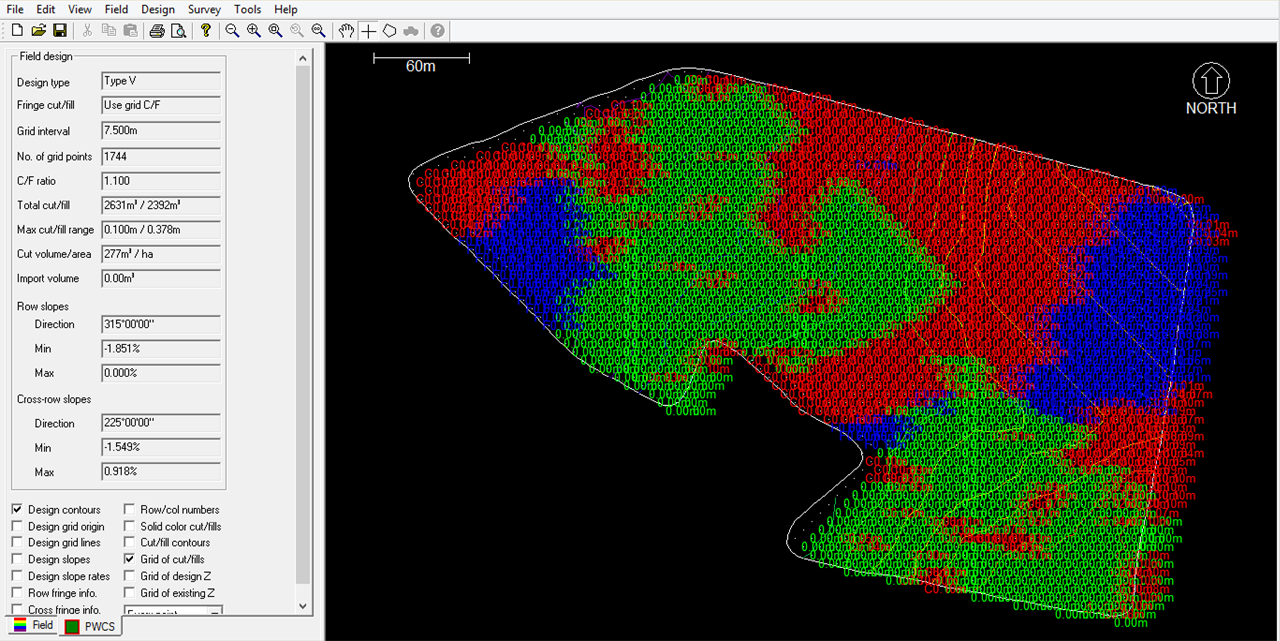Switch to the Field tab
The width and height of the screenshot is (1280, 641).
(32, 626)
